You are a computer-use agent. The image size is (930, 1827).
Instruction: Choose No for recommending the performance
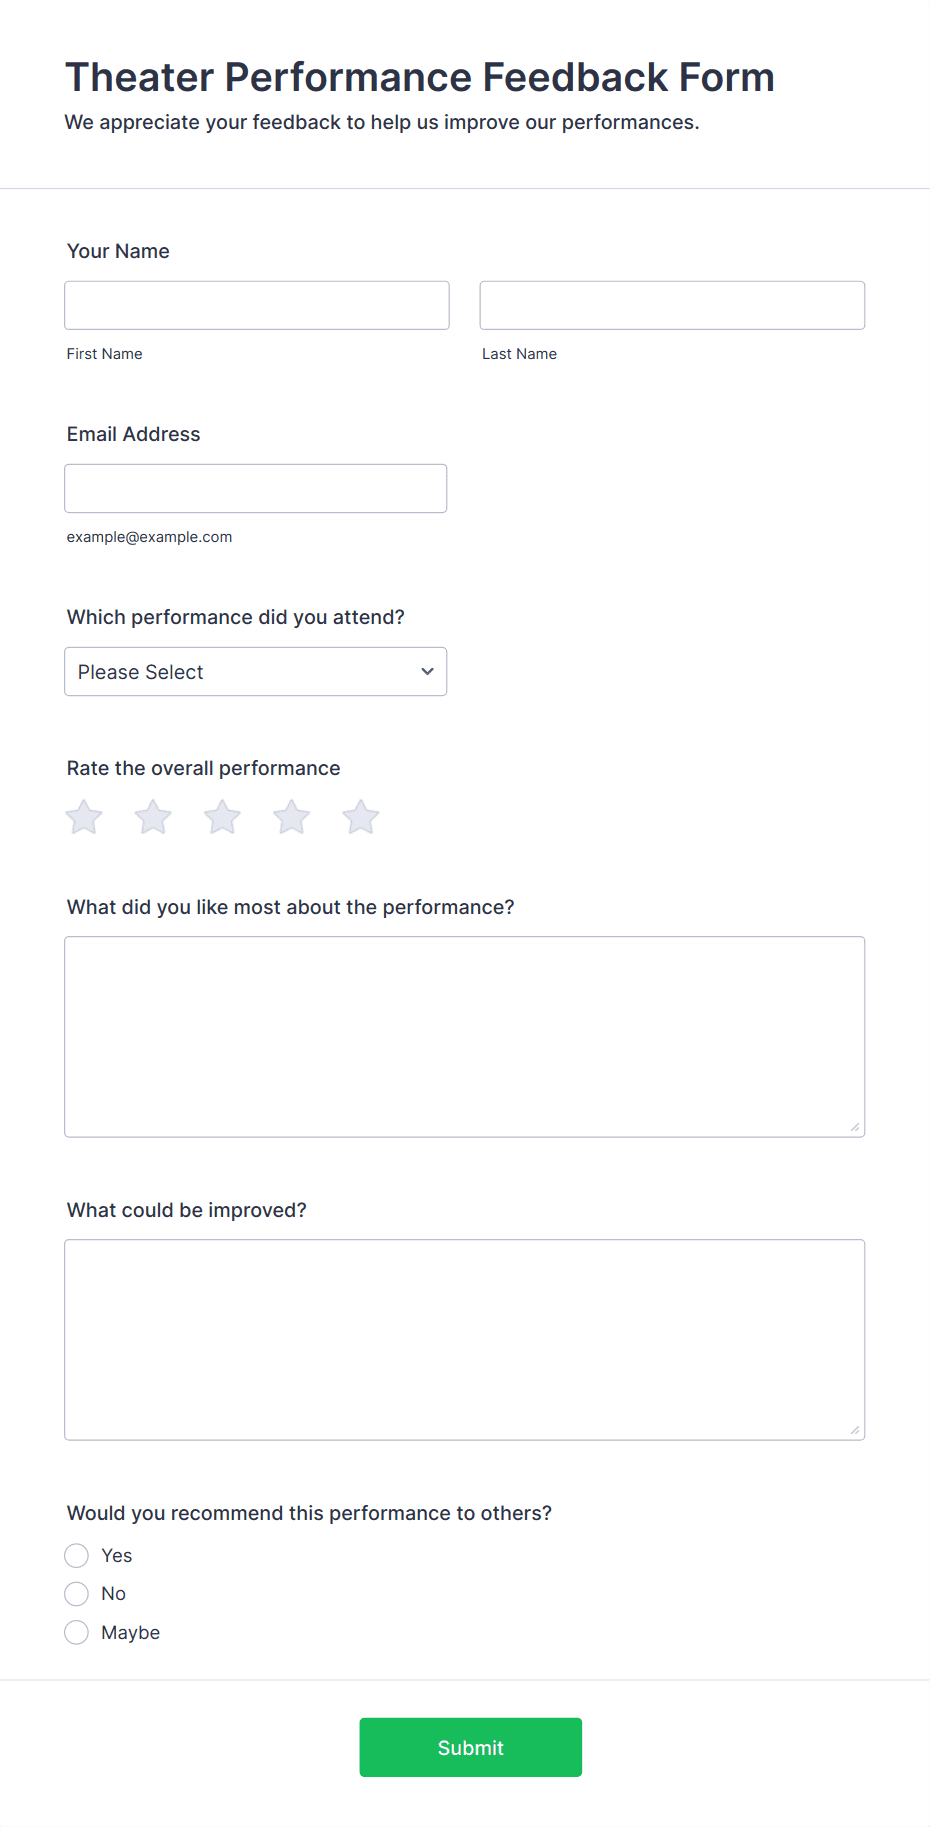point(76,1593)
